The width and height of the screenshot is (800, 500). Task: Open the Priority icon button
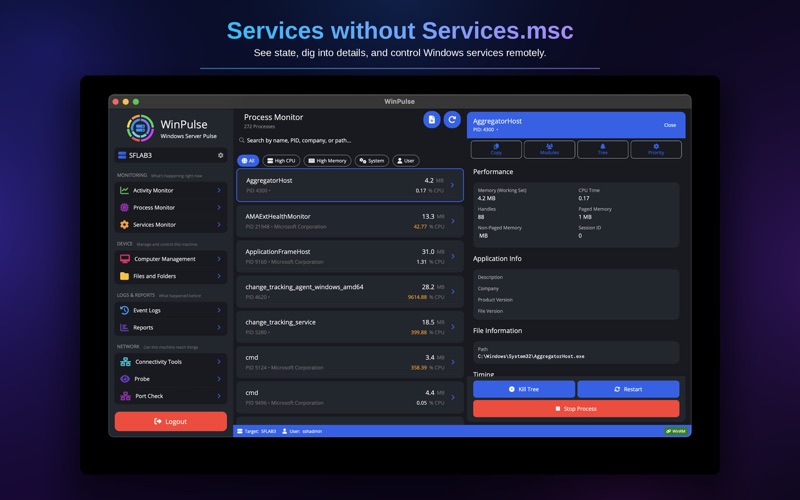point(656,149)
